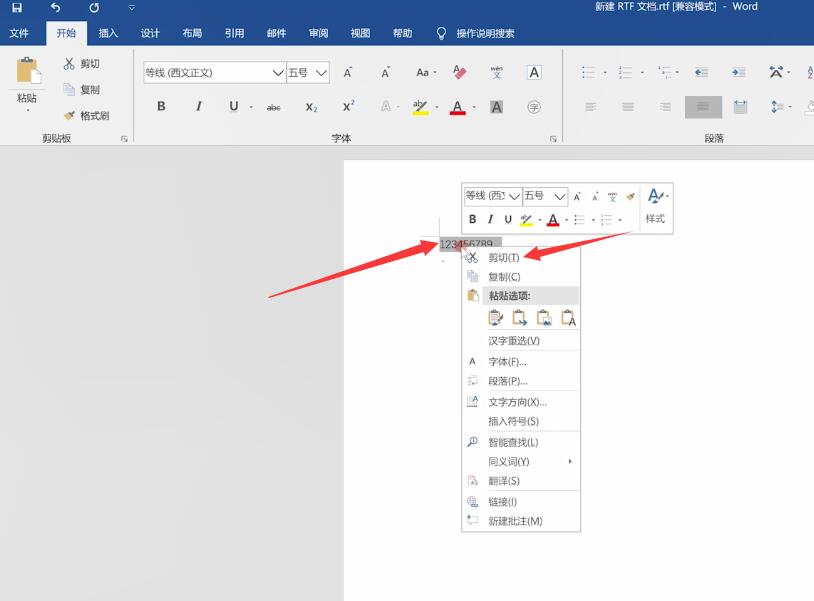Redo the last action
814x601 pixels.
[94, 8]
